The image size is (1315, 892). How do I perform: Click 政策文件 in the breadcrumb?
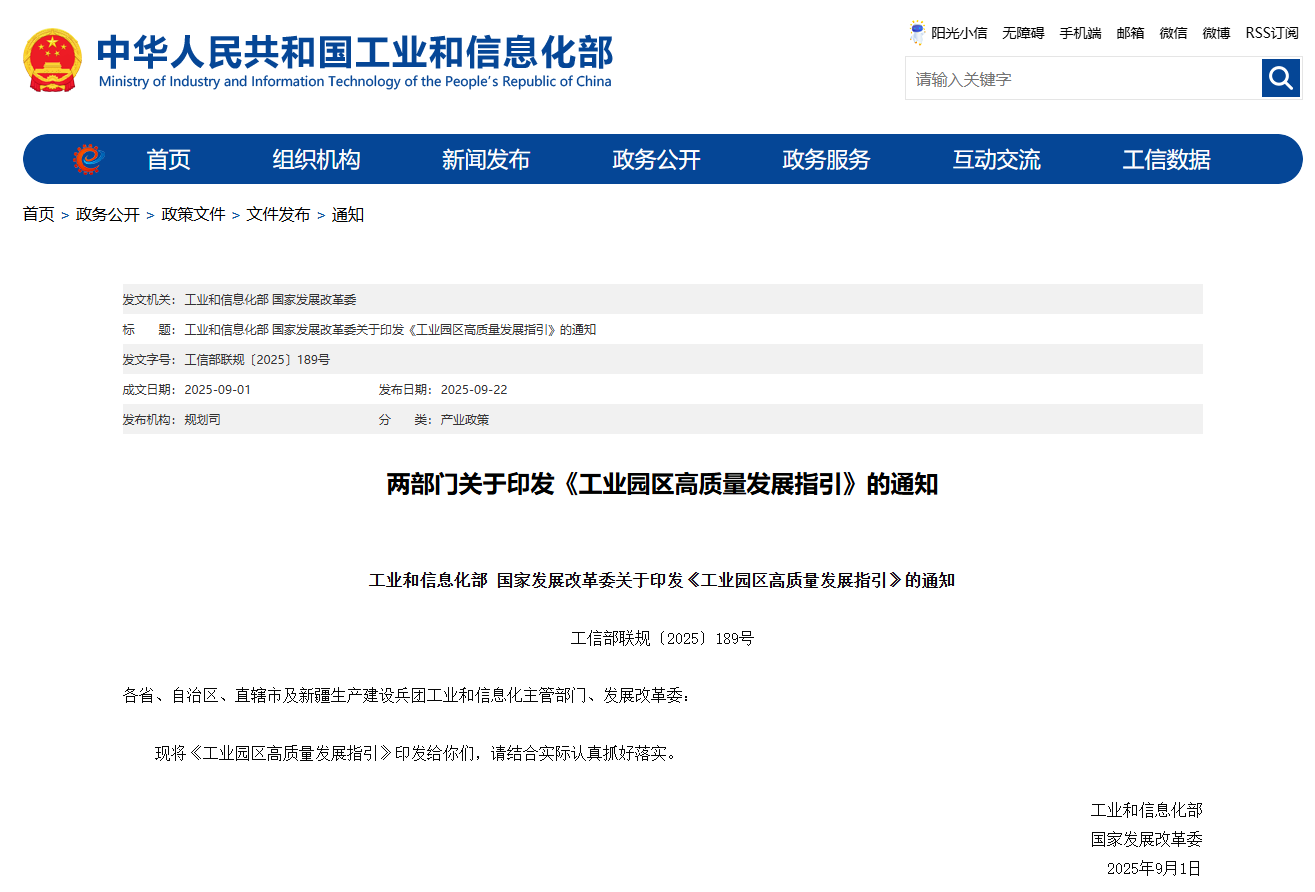tap(193, 215)
